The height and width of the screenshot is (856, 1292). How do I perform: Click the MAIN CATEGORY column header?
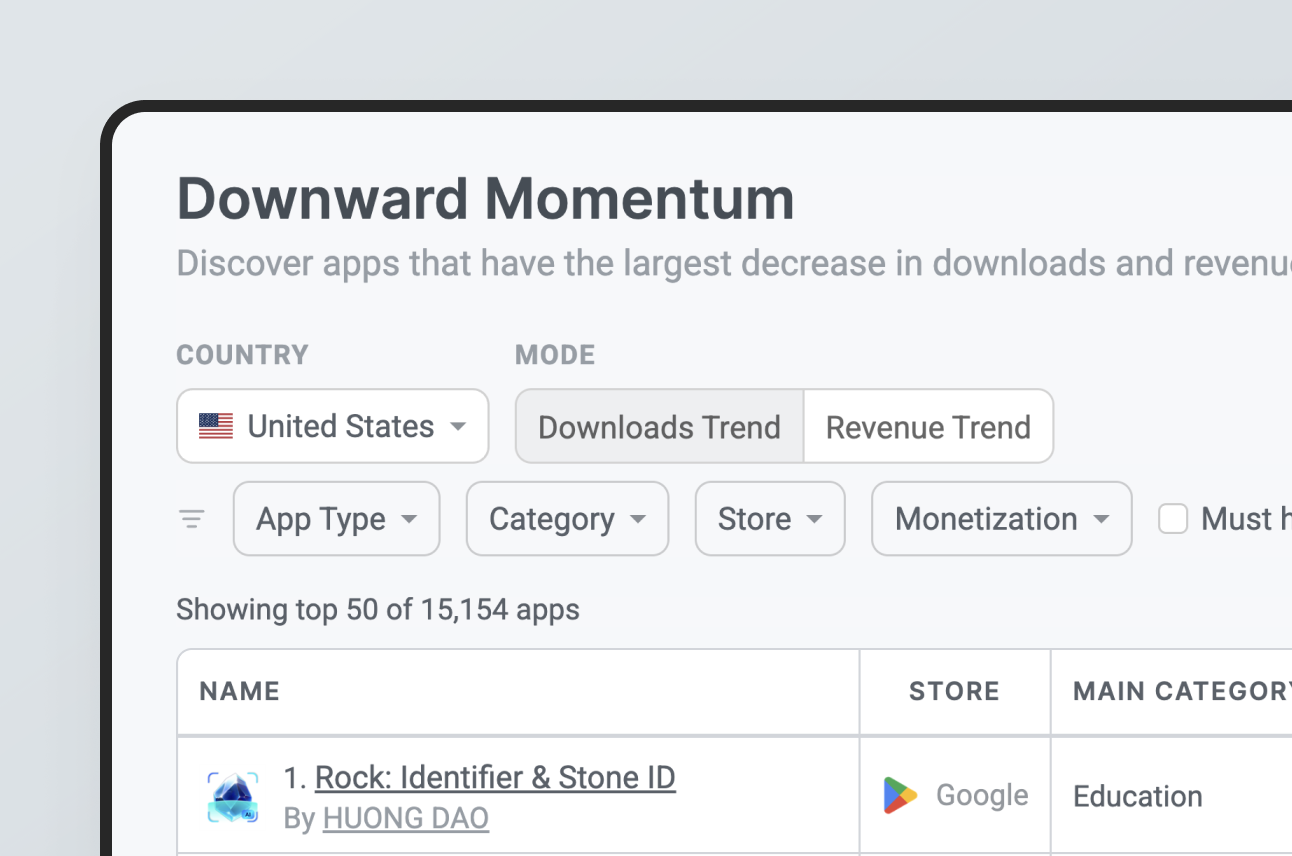click(1180, 691)
